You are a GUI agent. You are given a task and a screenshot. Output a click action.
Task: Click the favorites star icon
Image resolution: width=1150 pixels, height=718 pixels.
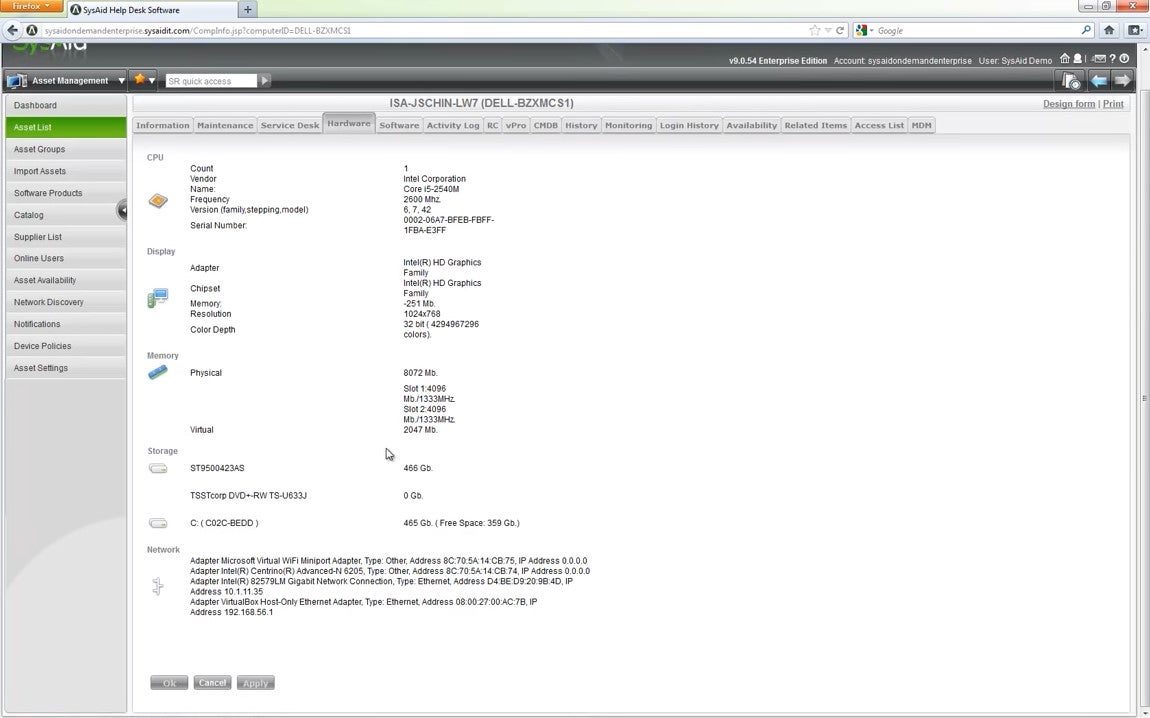(x=139, y=79)
